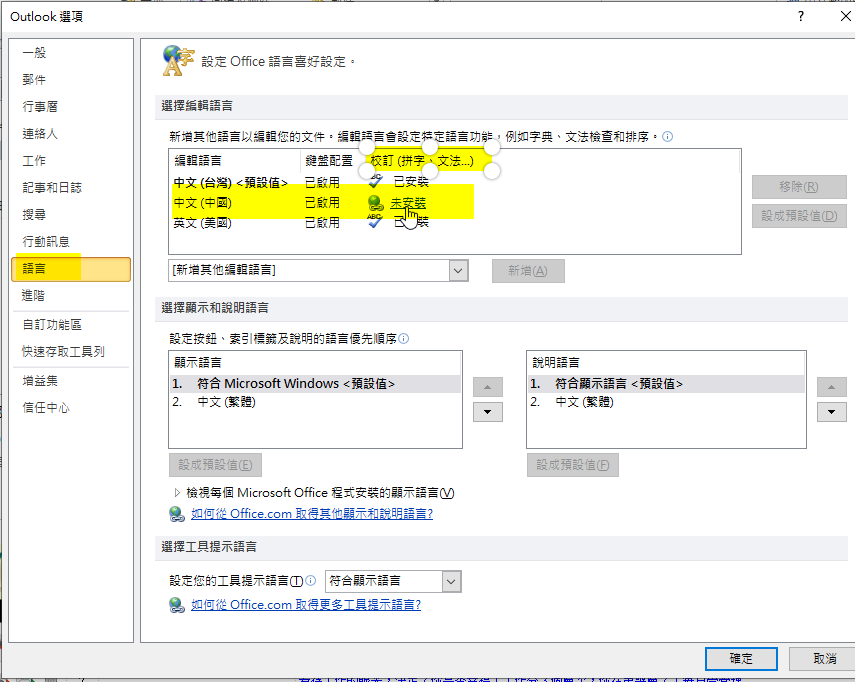This screenshot has width=855, height=682.
Task: Open 自訂功能區 options category
Action: pyautogui.click(x=71, y=325)
